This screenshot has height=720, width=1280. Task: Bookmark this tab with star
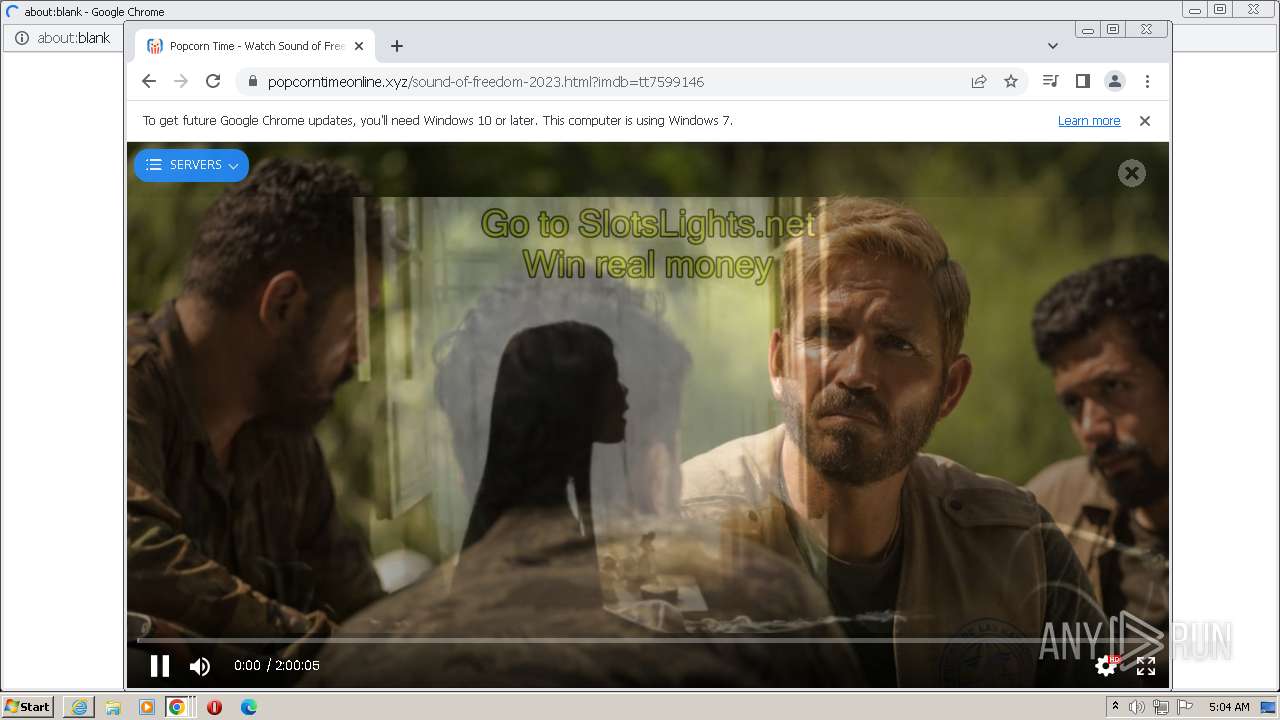1011,82
